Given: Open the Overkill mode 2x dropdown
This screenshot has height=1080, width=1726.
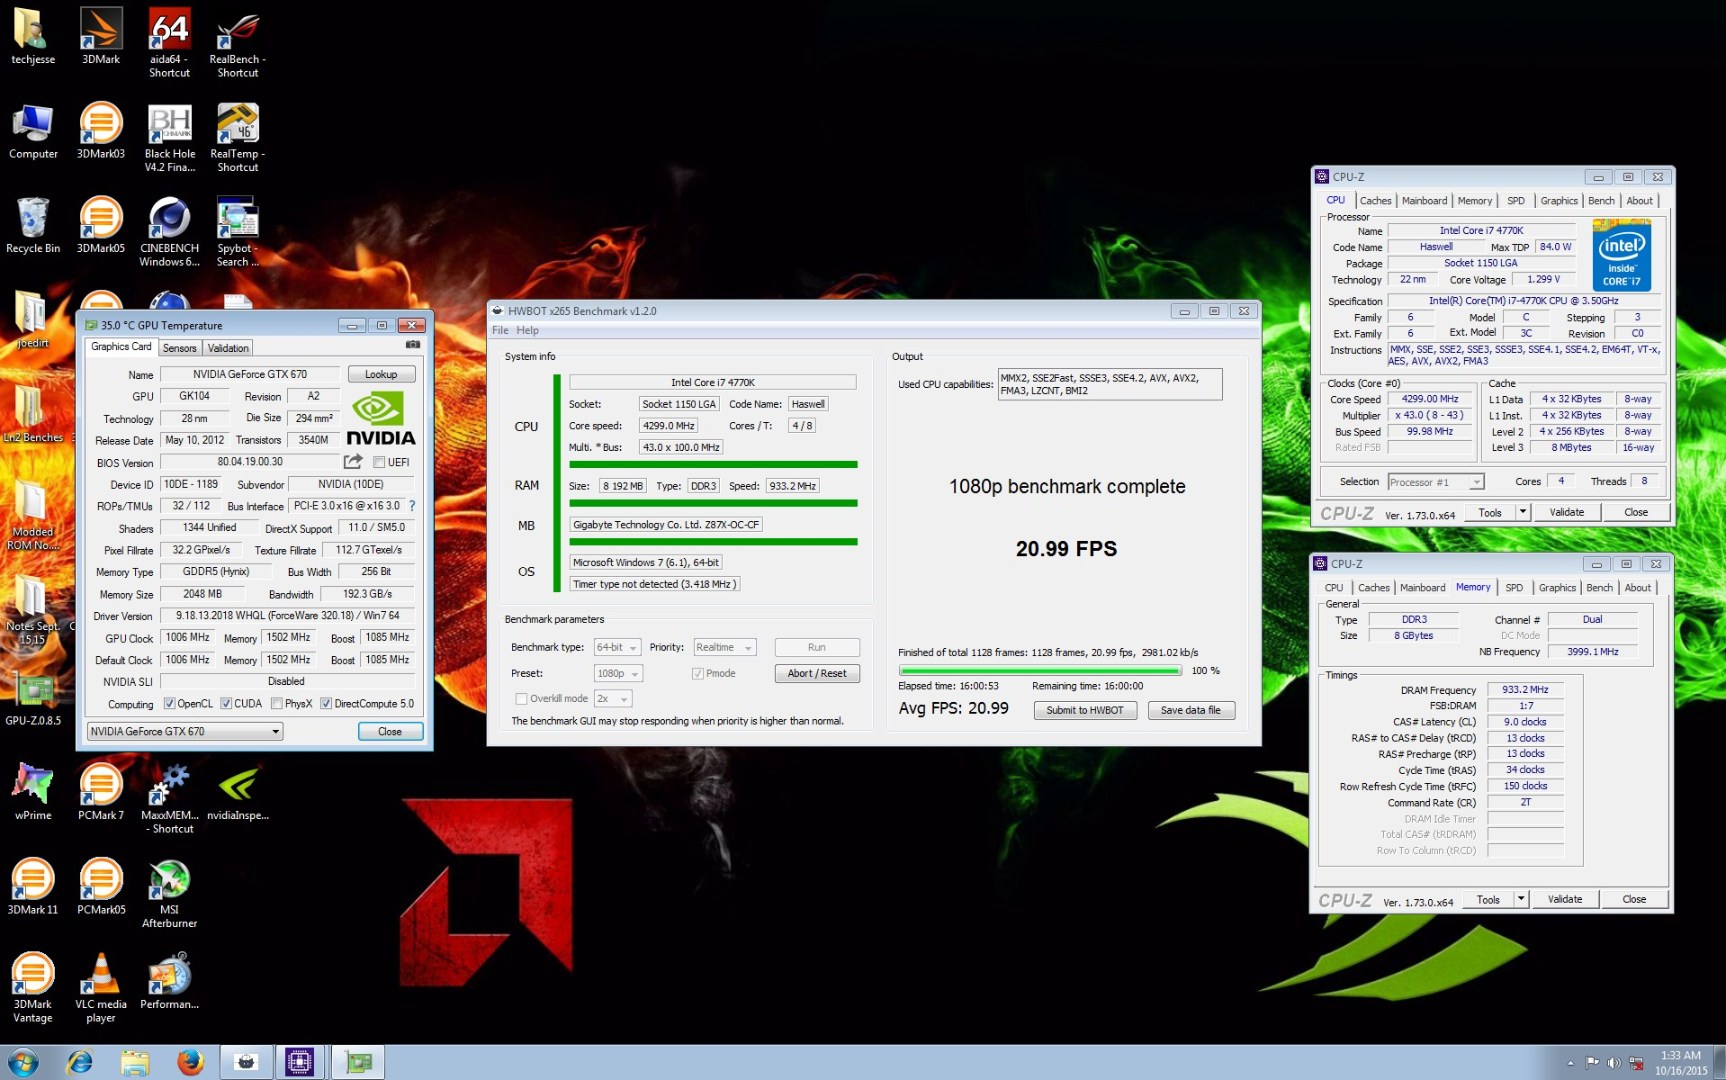Looking at the screenshot, I should point(613,699).
